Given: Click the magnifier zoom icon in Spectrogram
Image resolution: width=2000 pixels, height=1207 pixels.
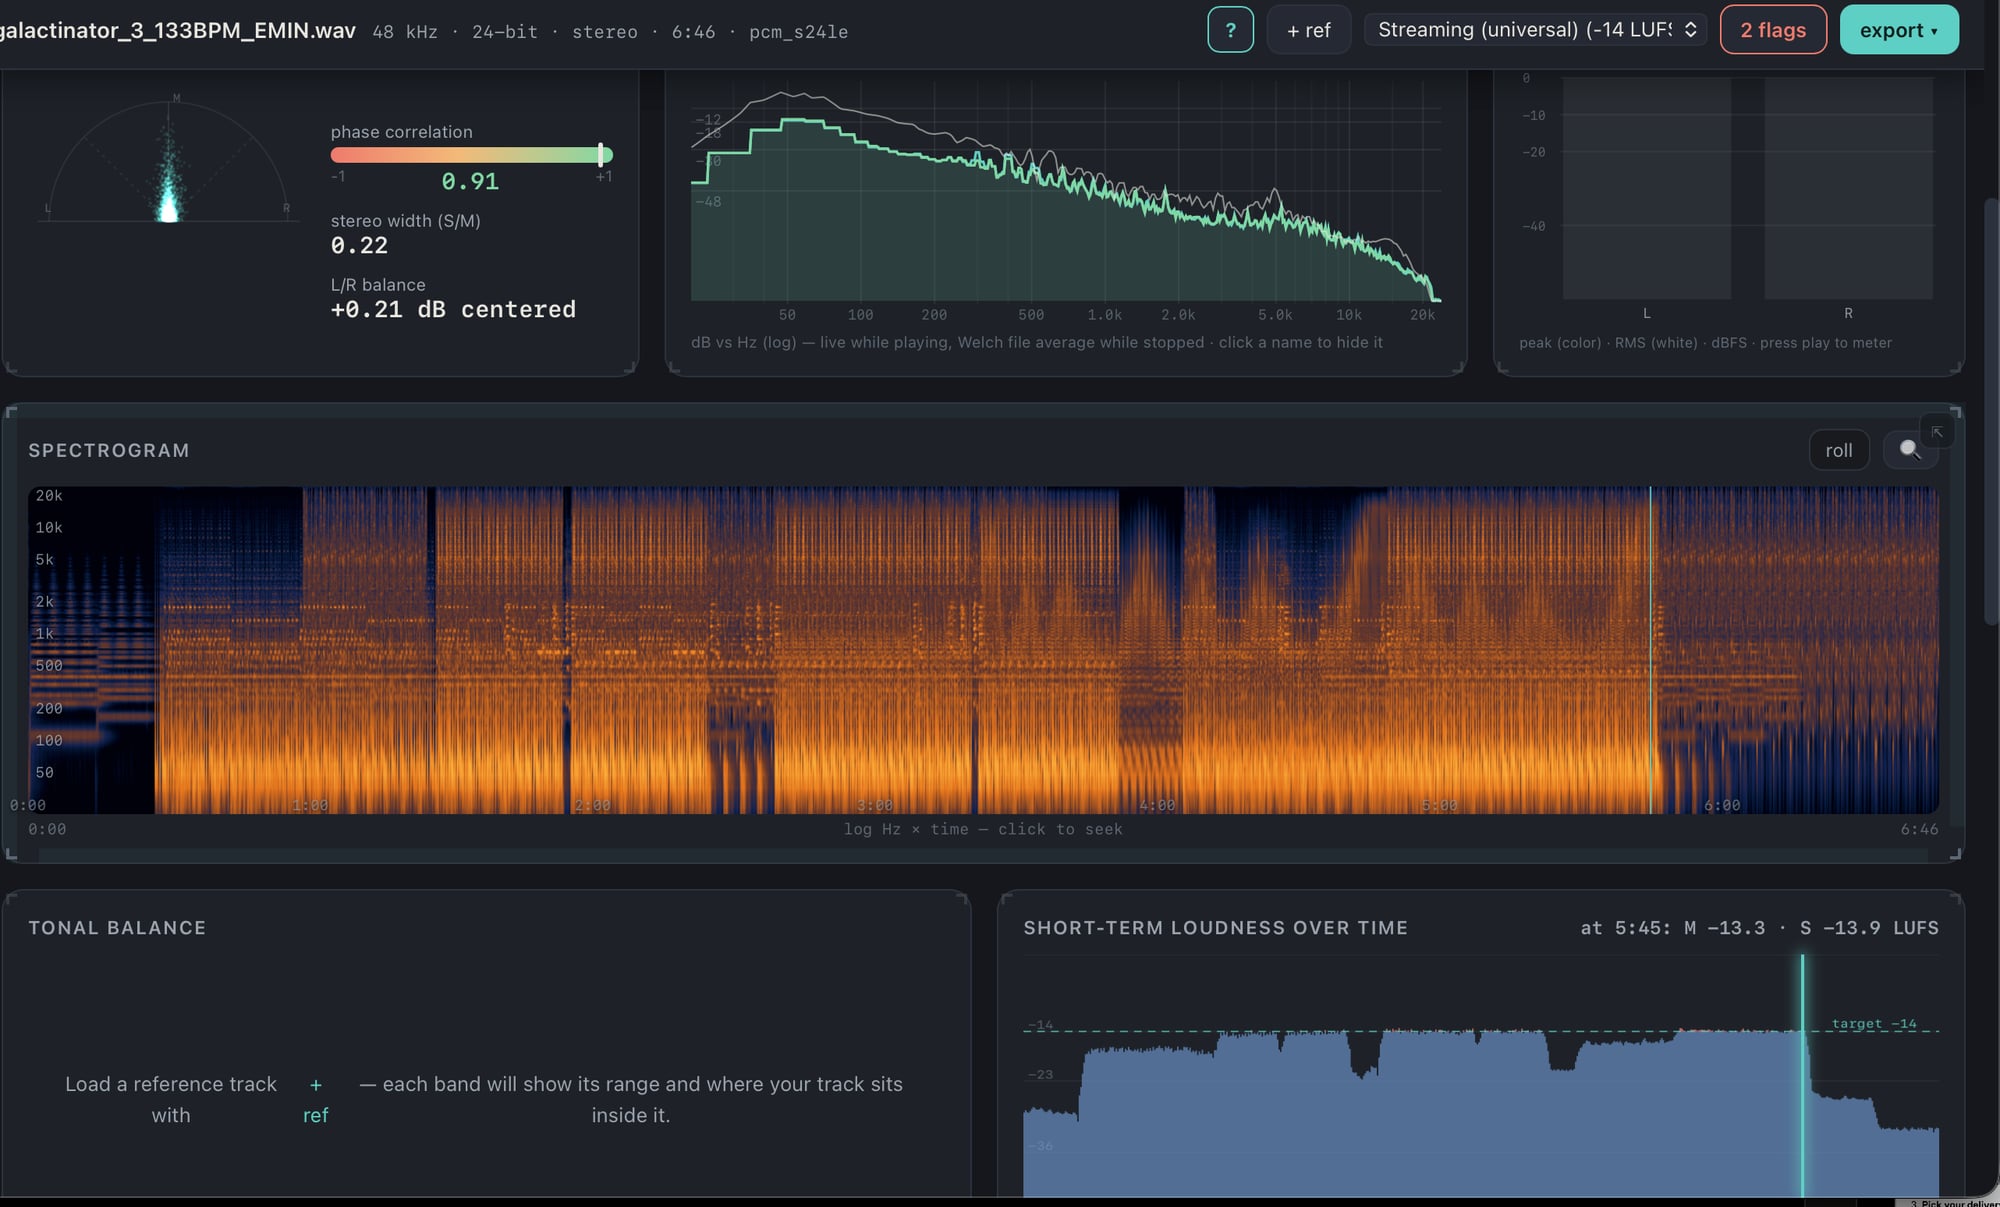Looking at the screenshot, I should [1909, 450].
